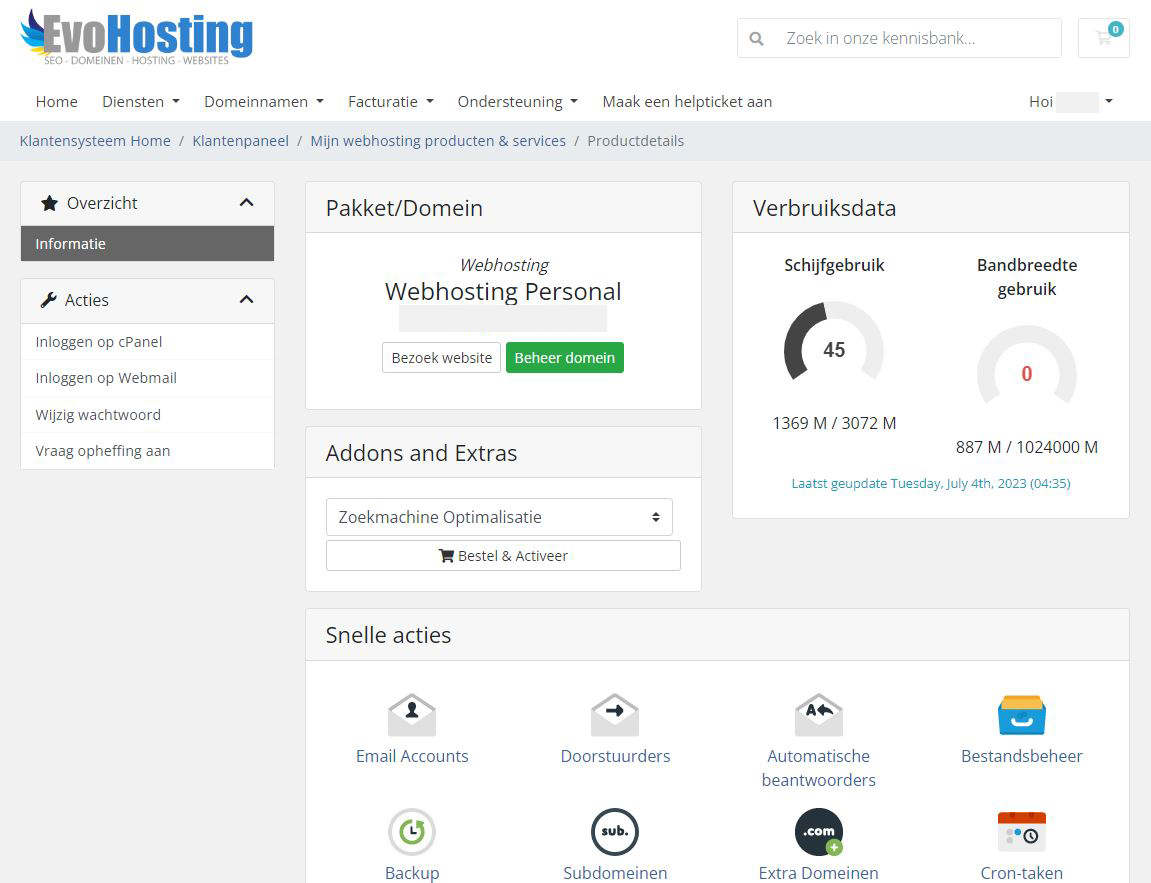Image resolution: width=1151 pixels, height=883 pixels.
Task: Expand the Diensten menu
Action: point(140,101)
